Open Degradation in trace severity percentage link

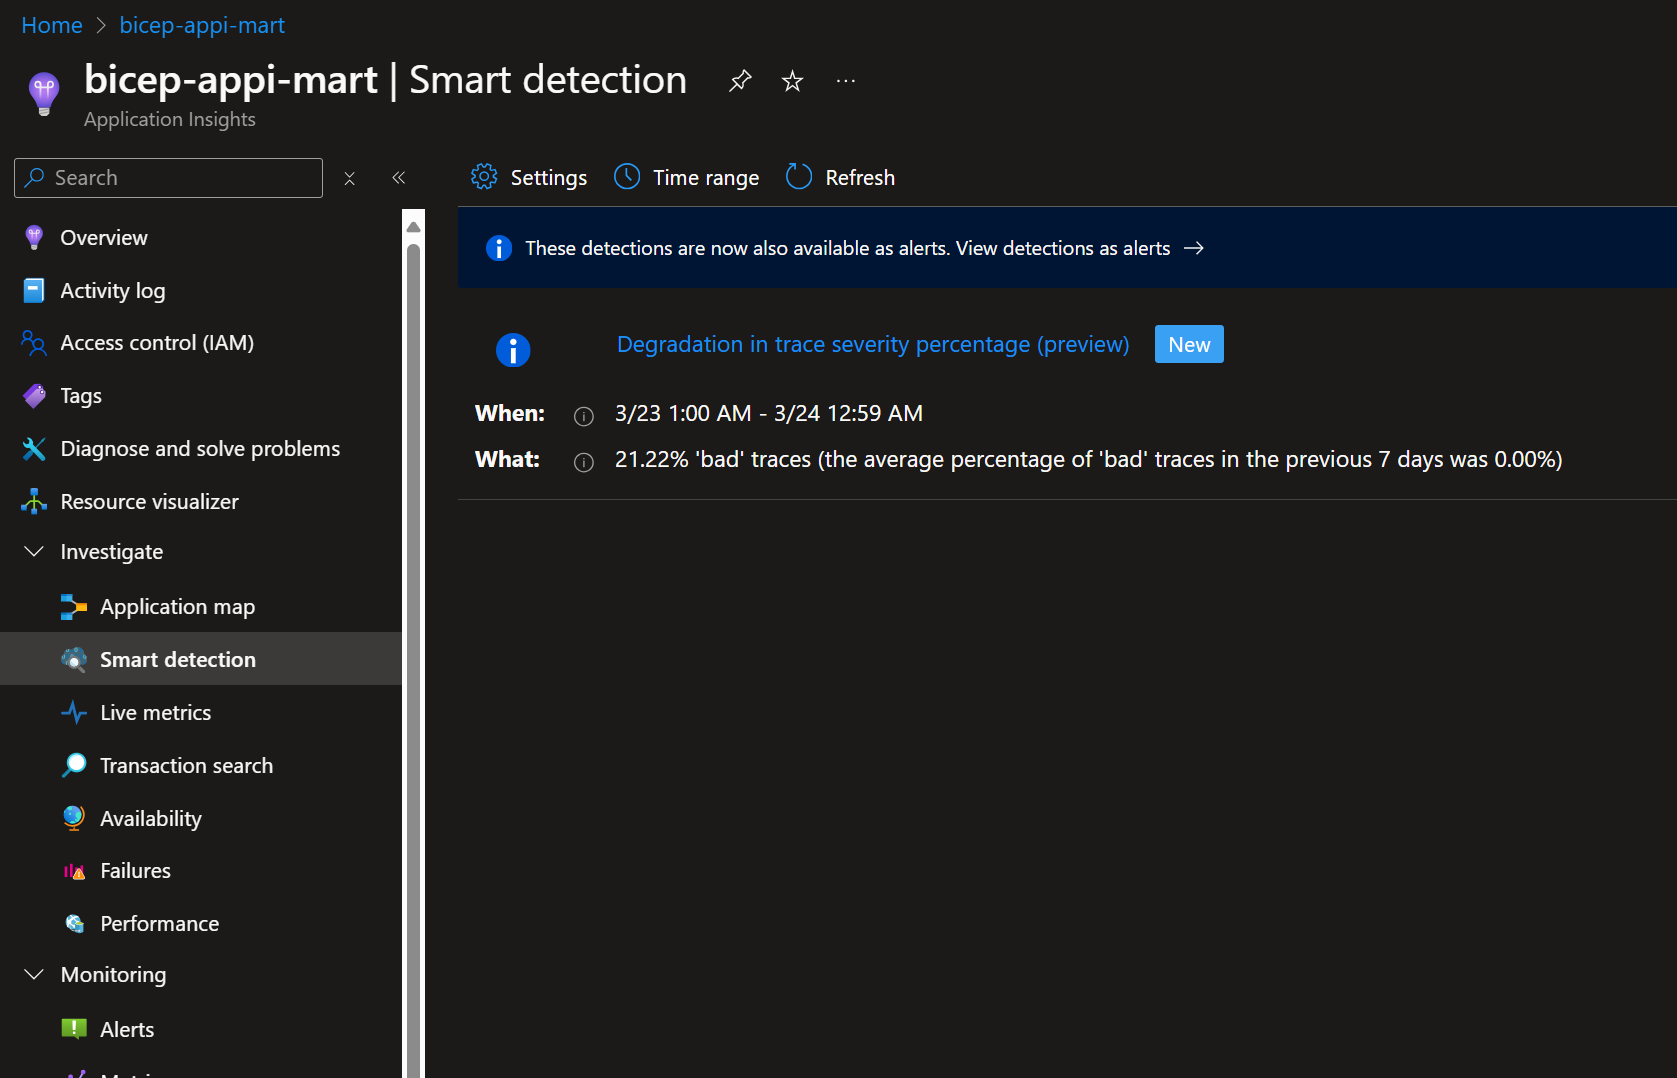[873, 344]
